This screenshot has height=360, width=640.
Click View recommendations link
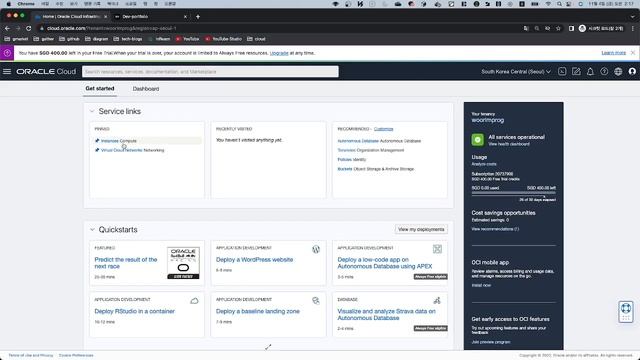[x=495, y=229]
